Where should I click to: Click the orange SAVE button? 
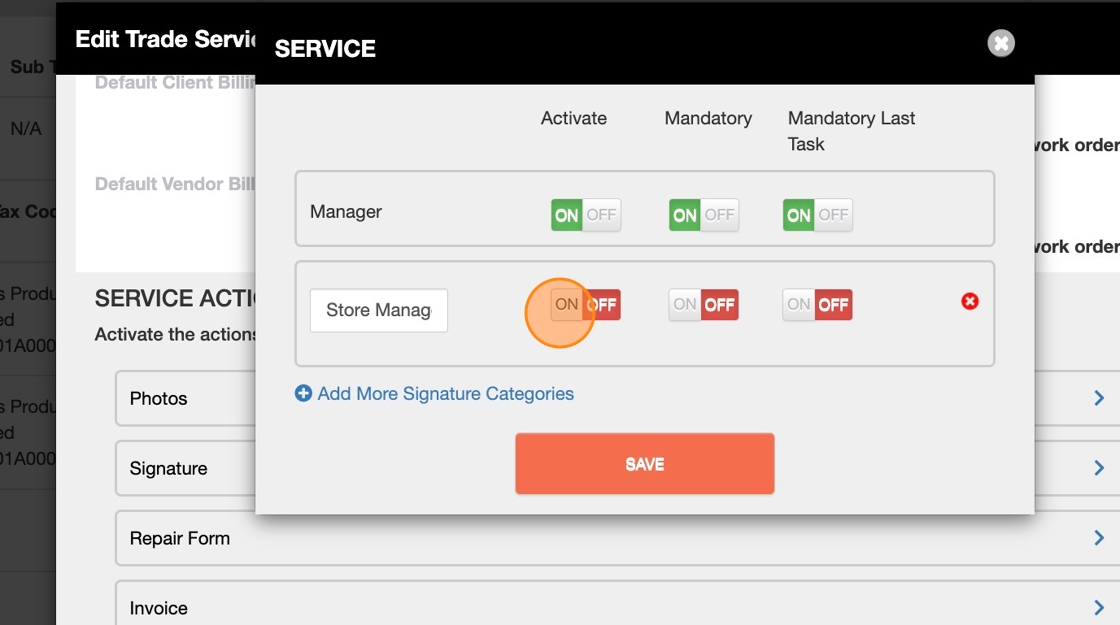[x=644, y=464]
